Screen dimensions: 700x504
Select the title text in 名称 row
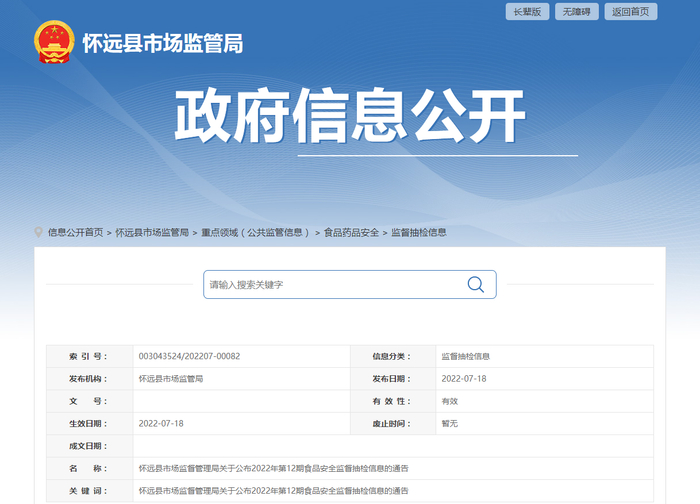273,468
